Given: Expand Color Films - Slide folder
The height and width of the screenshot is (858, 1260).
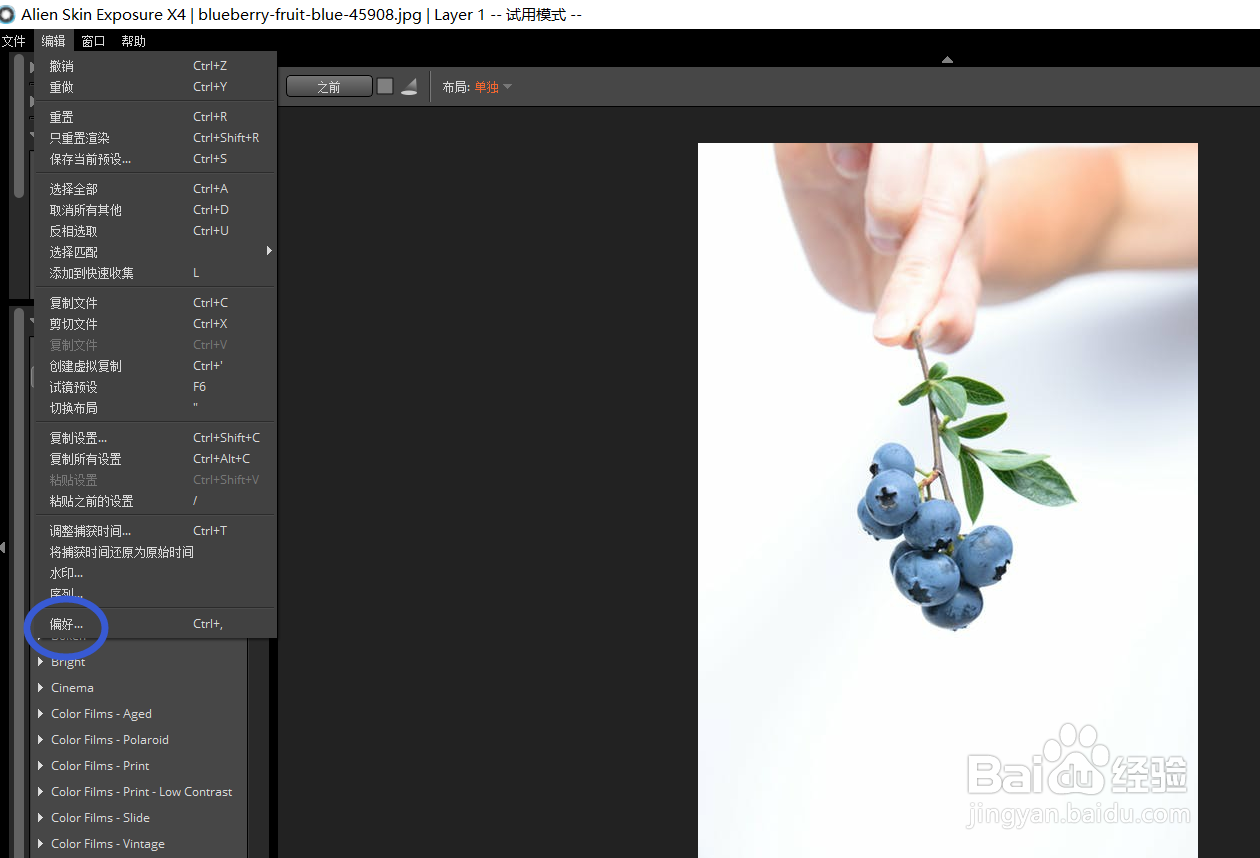Looking at the screenshot, I should [x=40, y=818].
